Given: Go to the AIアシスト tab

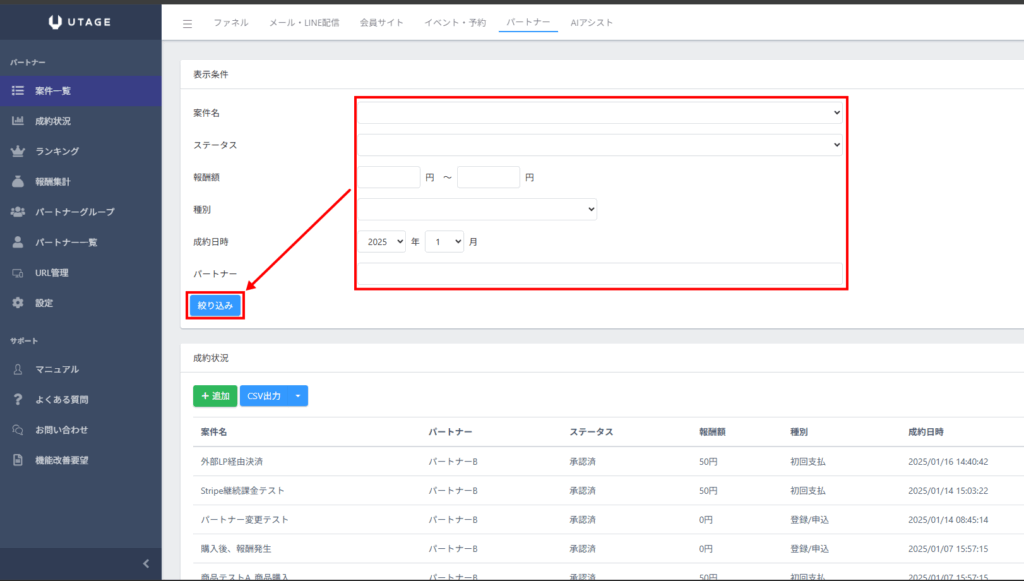Looking at the screenshot, I should (x=591, y=22).
